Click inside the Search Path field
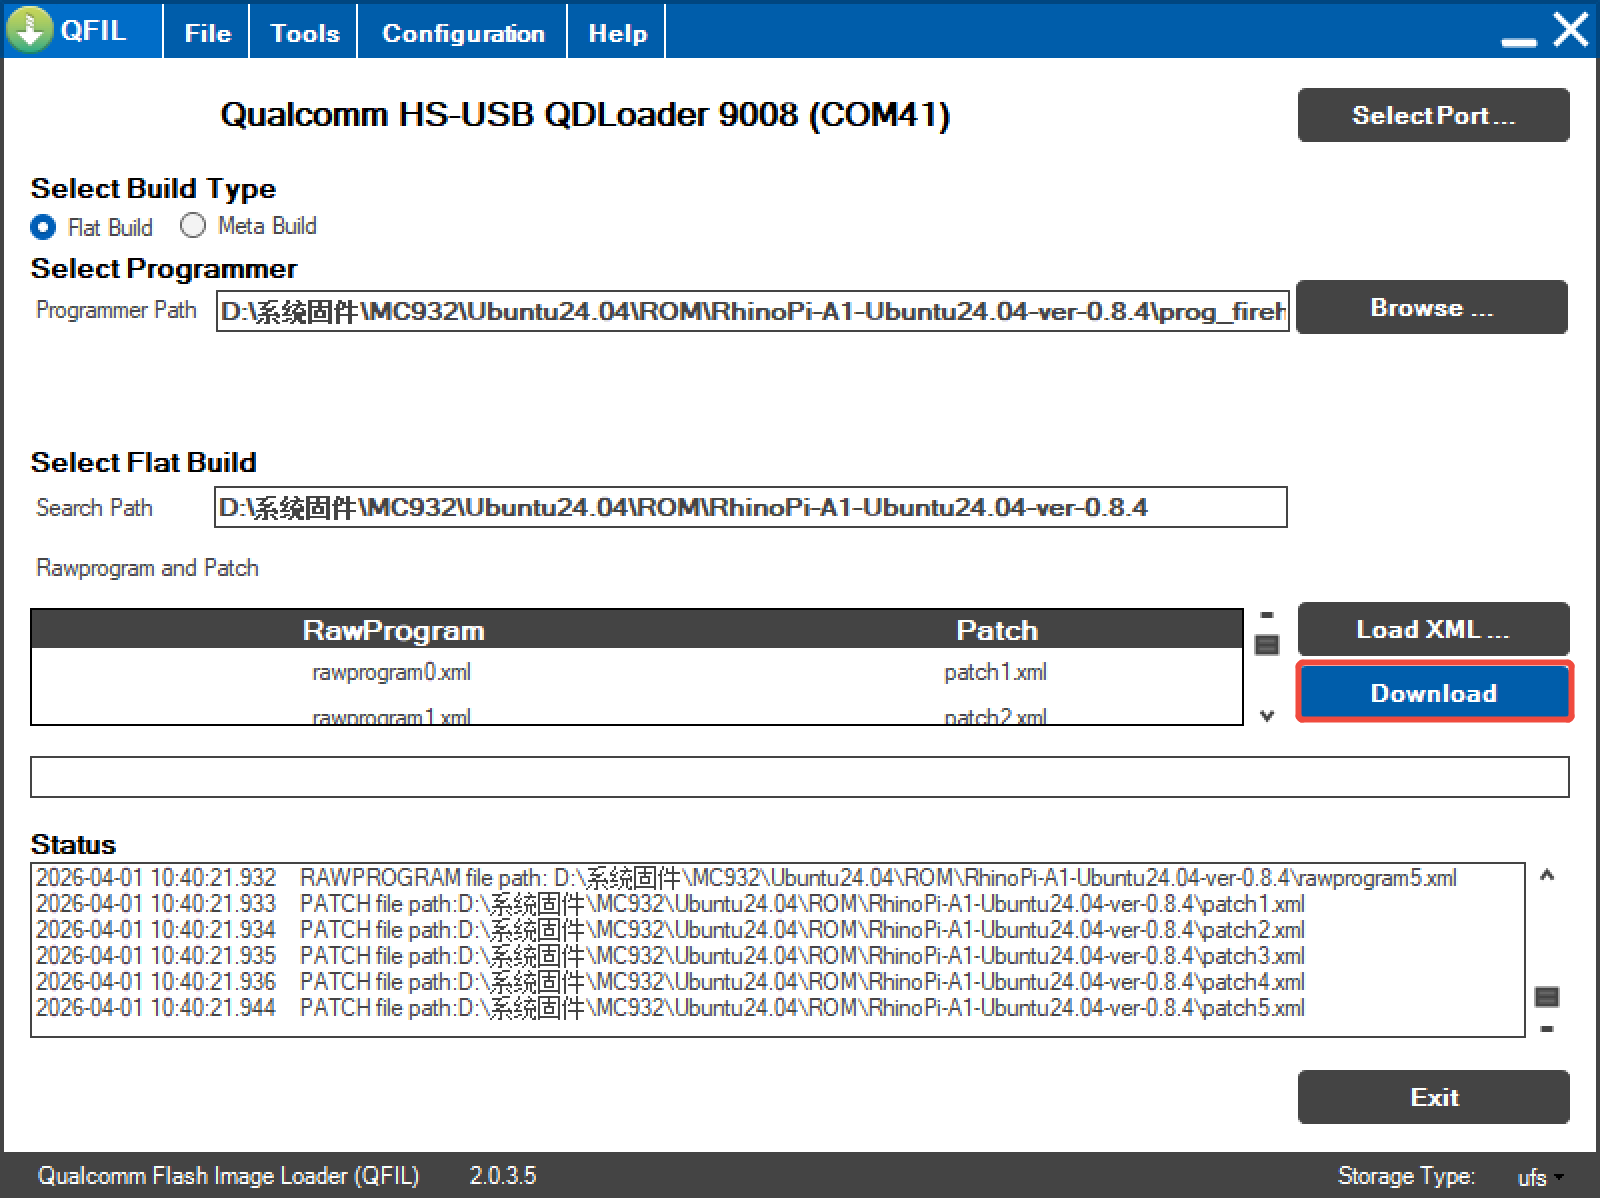Image resolution: width=1600 pixels, height=1198 pixels. coord(750,508)
